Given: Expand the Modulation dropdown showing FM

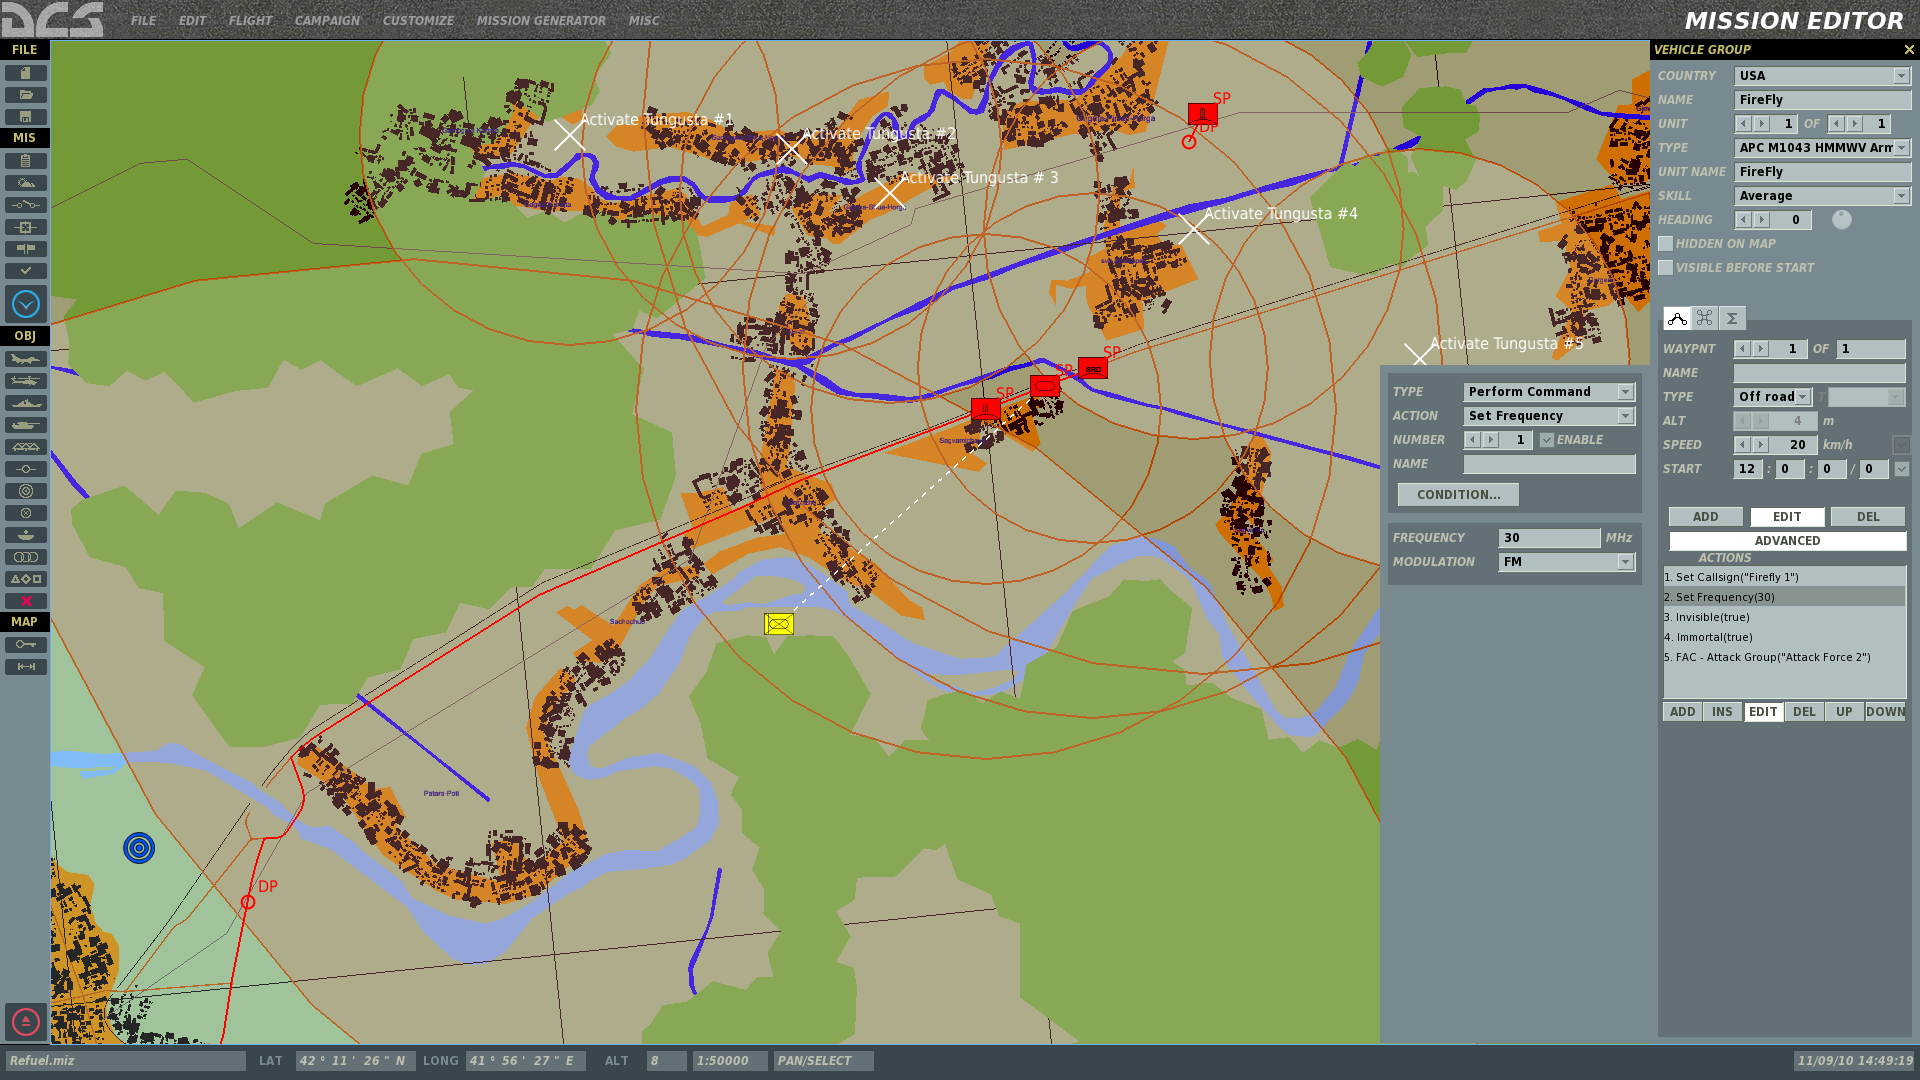Looking at the screenshot, I should pyautogui.click(x=1625, y=562).
